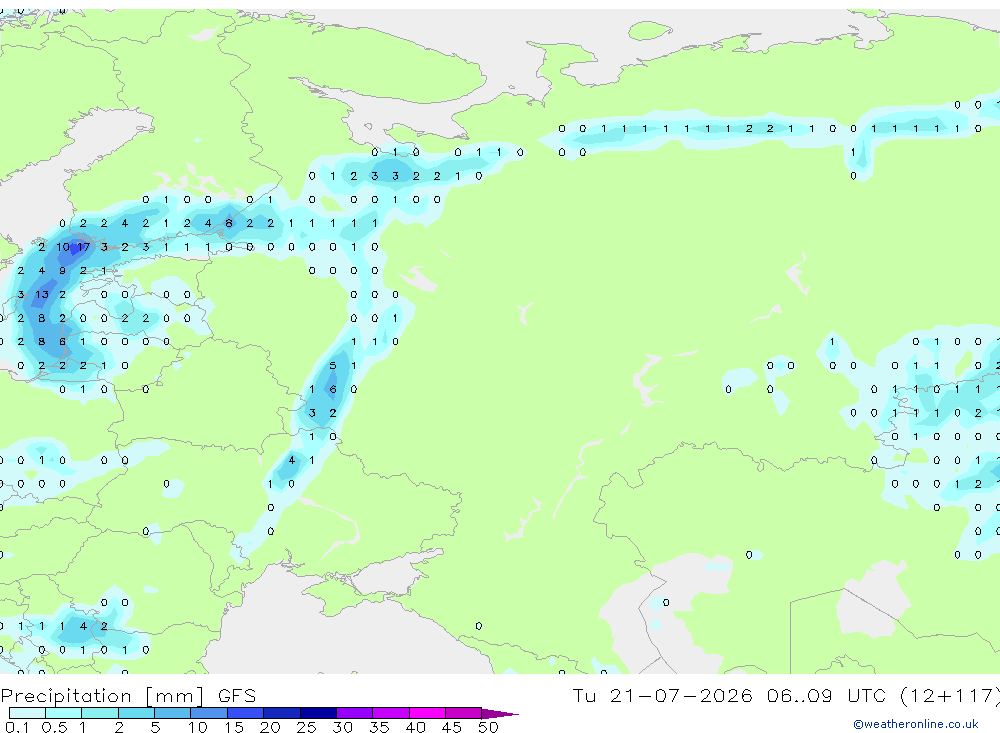
Task: Select the 'Precipitation [mm] GFS' title text
Action: coord(128,696)
